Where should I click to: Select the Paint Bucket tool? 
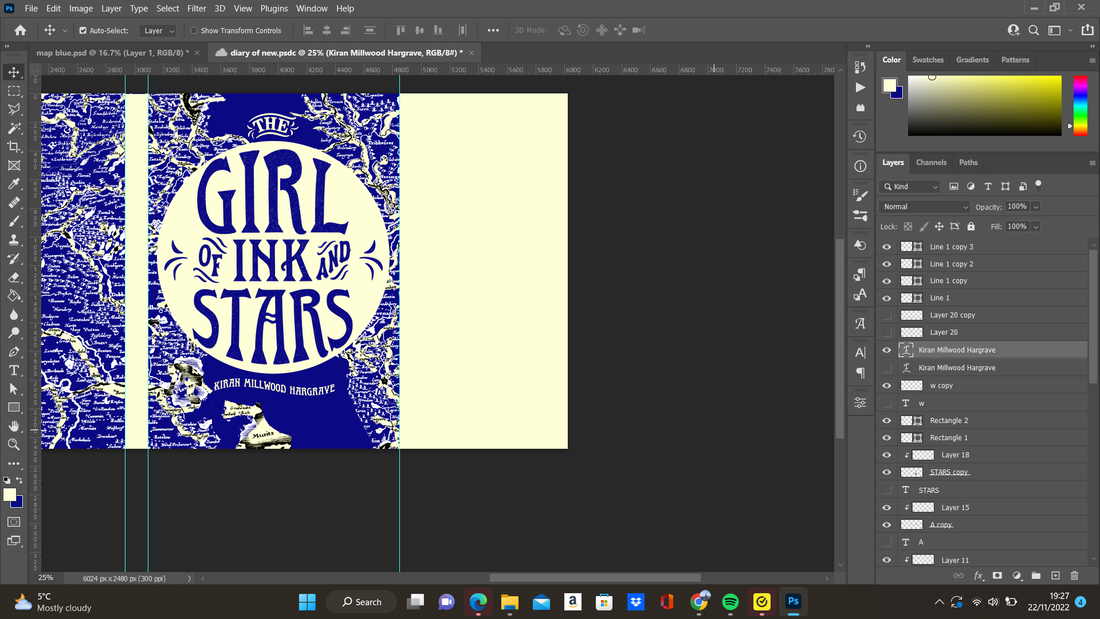(13, 295)
